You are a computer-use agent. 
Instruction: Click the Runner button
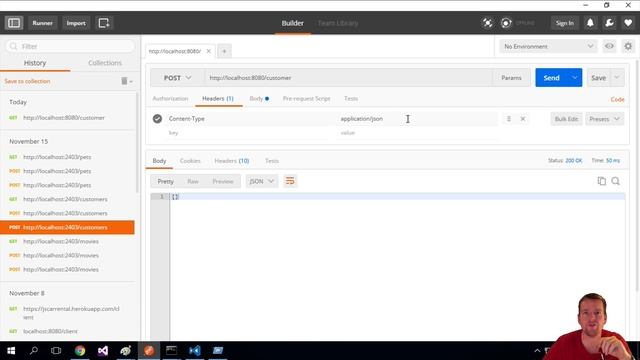[42, 23]
